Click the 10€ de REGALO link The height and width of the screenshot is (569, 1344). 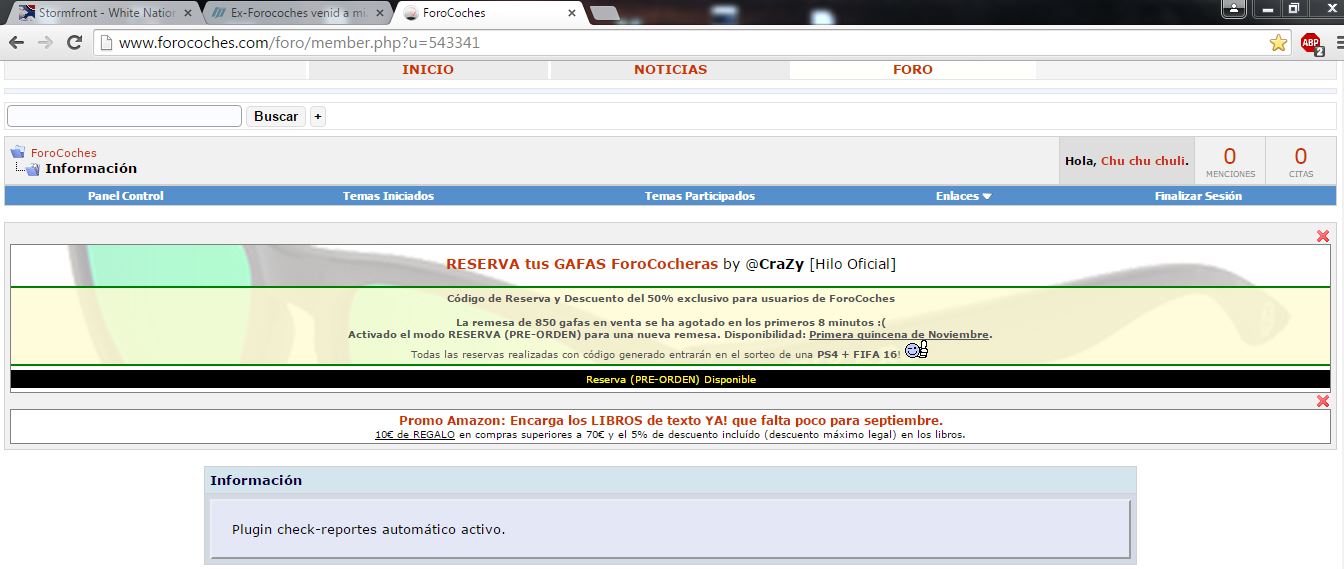(x=415, y=435)
